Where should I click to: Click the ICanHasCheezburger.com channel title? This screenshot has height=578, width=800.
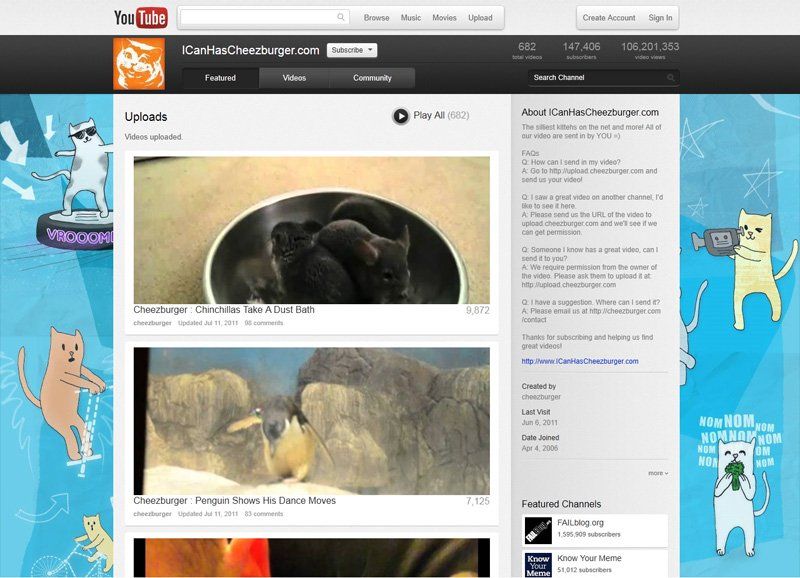tap(251, 51)
